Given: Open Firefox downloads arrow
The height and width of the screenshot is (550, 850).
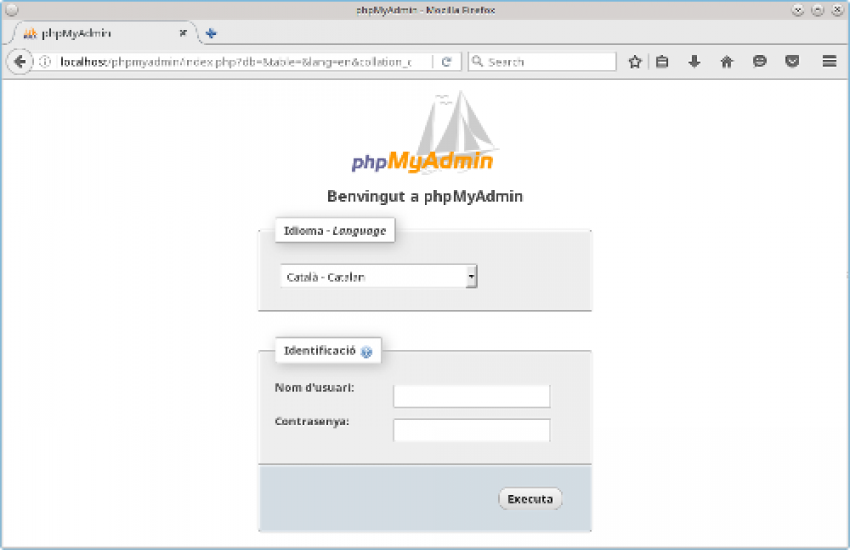Looking at the screenshot, I should pyautogui.click(x=694, y=62).
